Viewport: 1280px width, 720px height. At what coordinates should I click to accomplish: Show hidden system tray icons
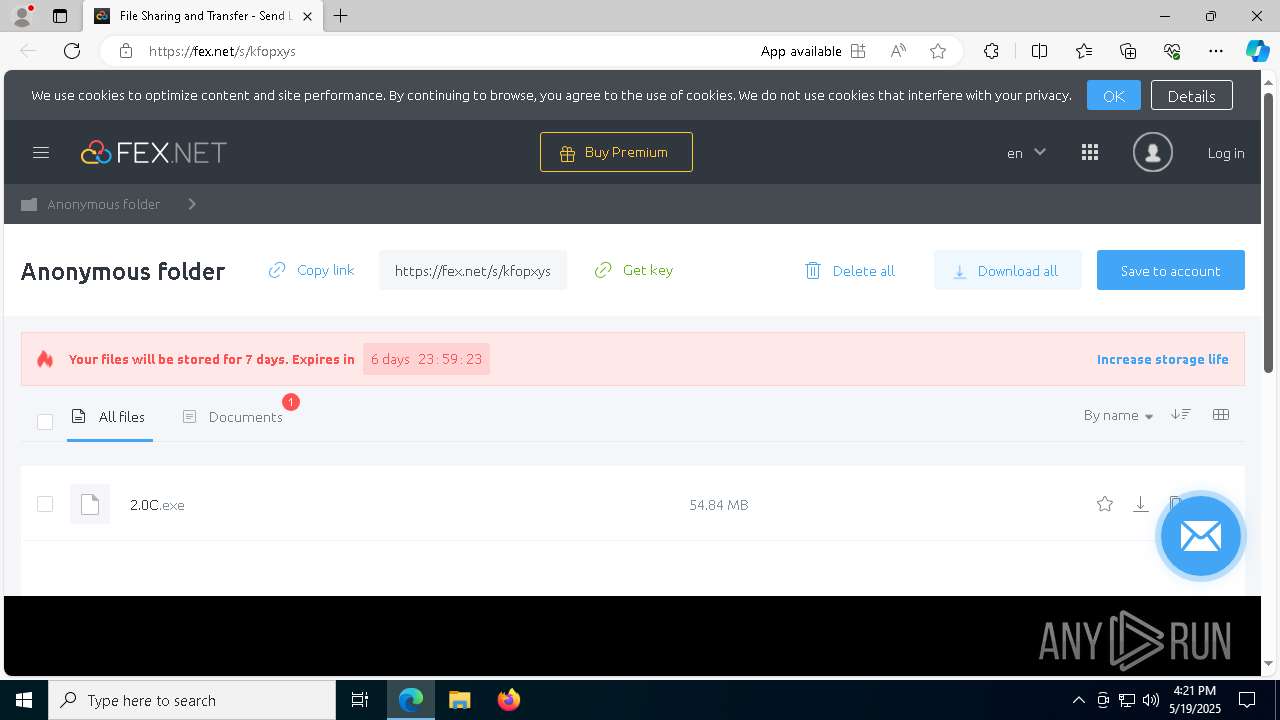click(1078, 700)
